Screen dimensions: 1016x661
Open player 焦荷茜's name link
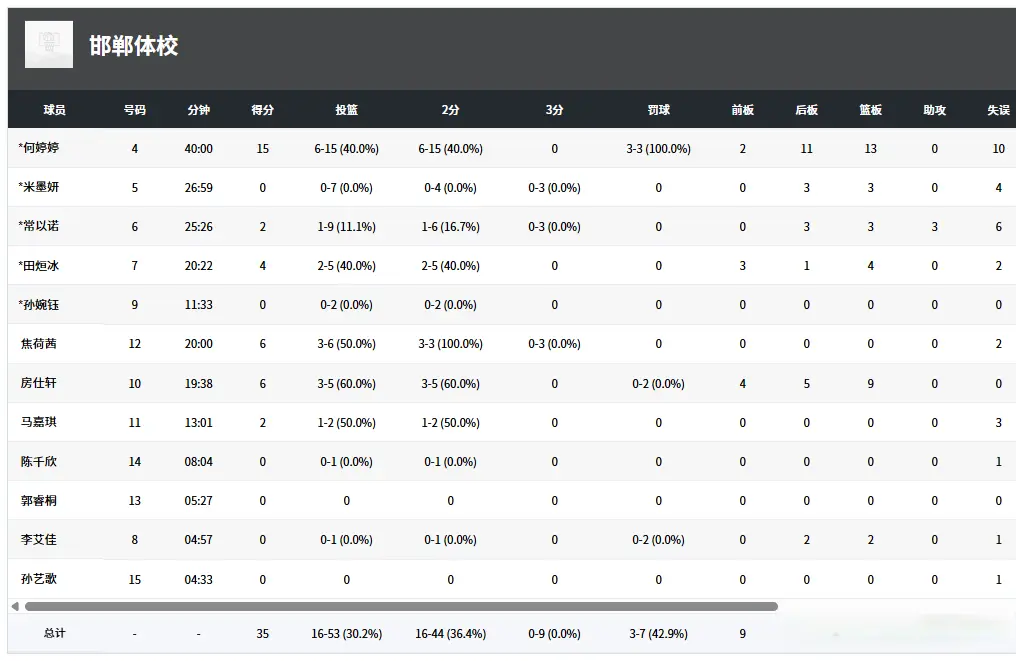coord(39,343)
